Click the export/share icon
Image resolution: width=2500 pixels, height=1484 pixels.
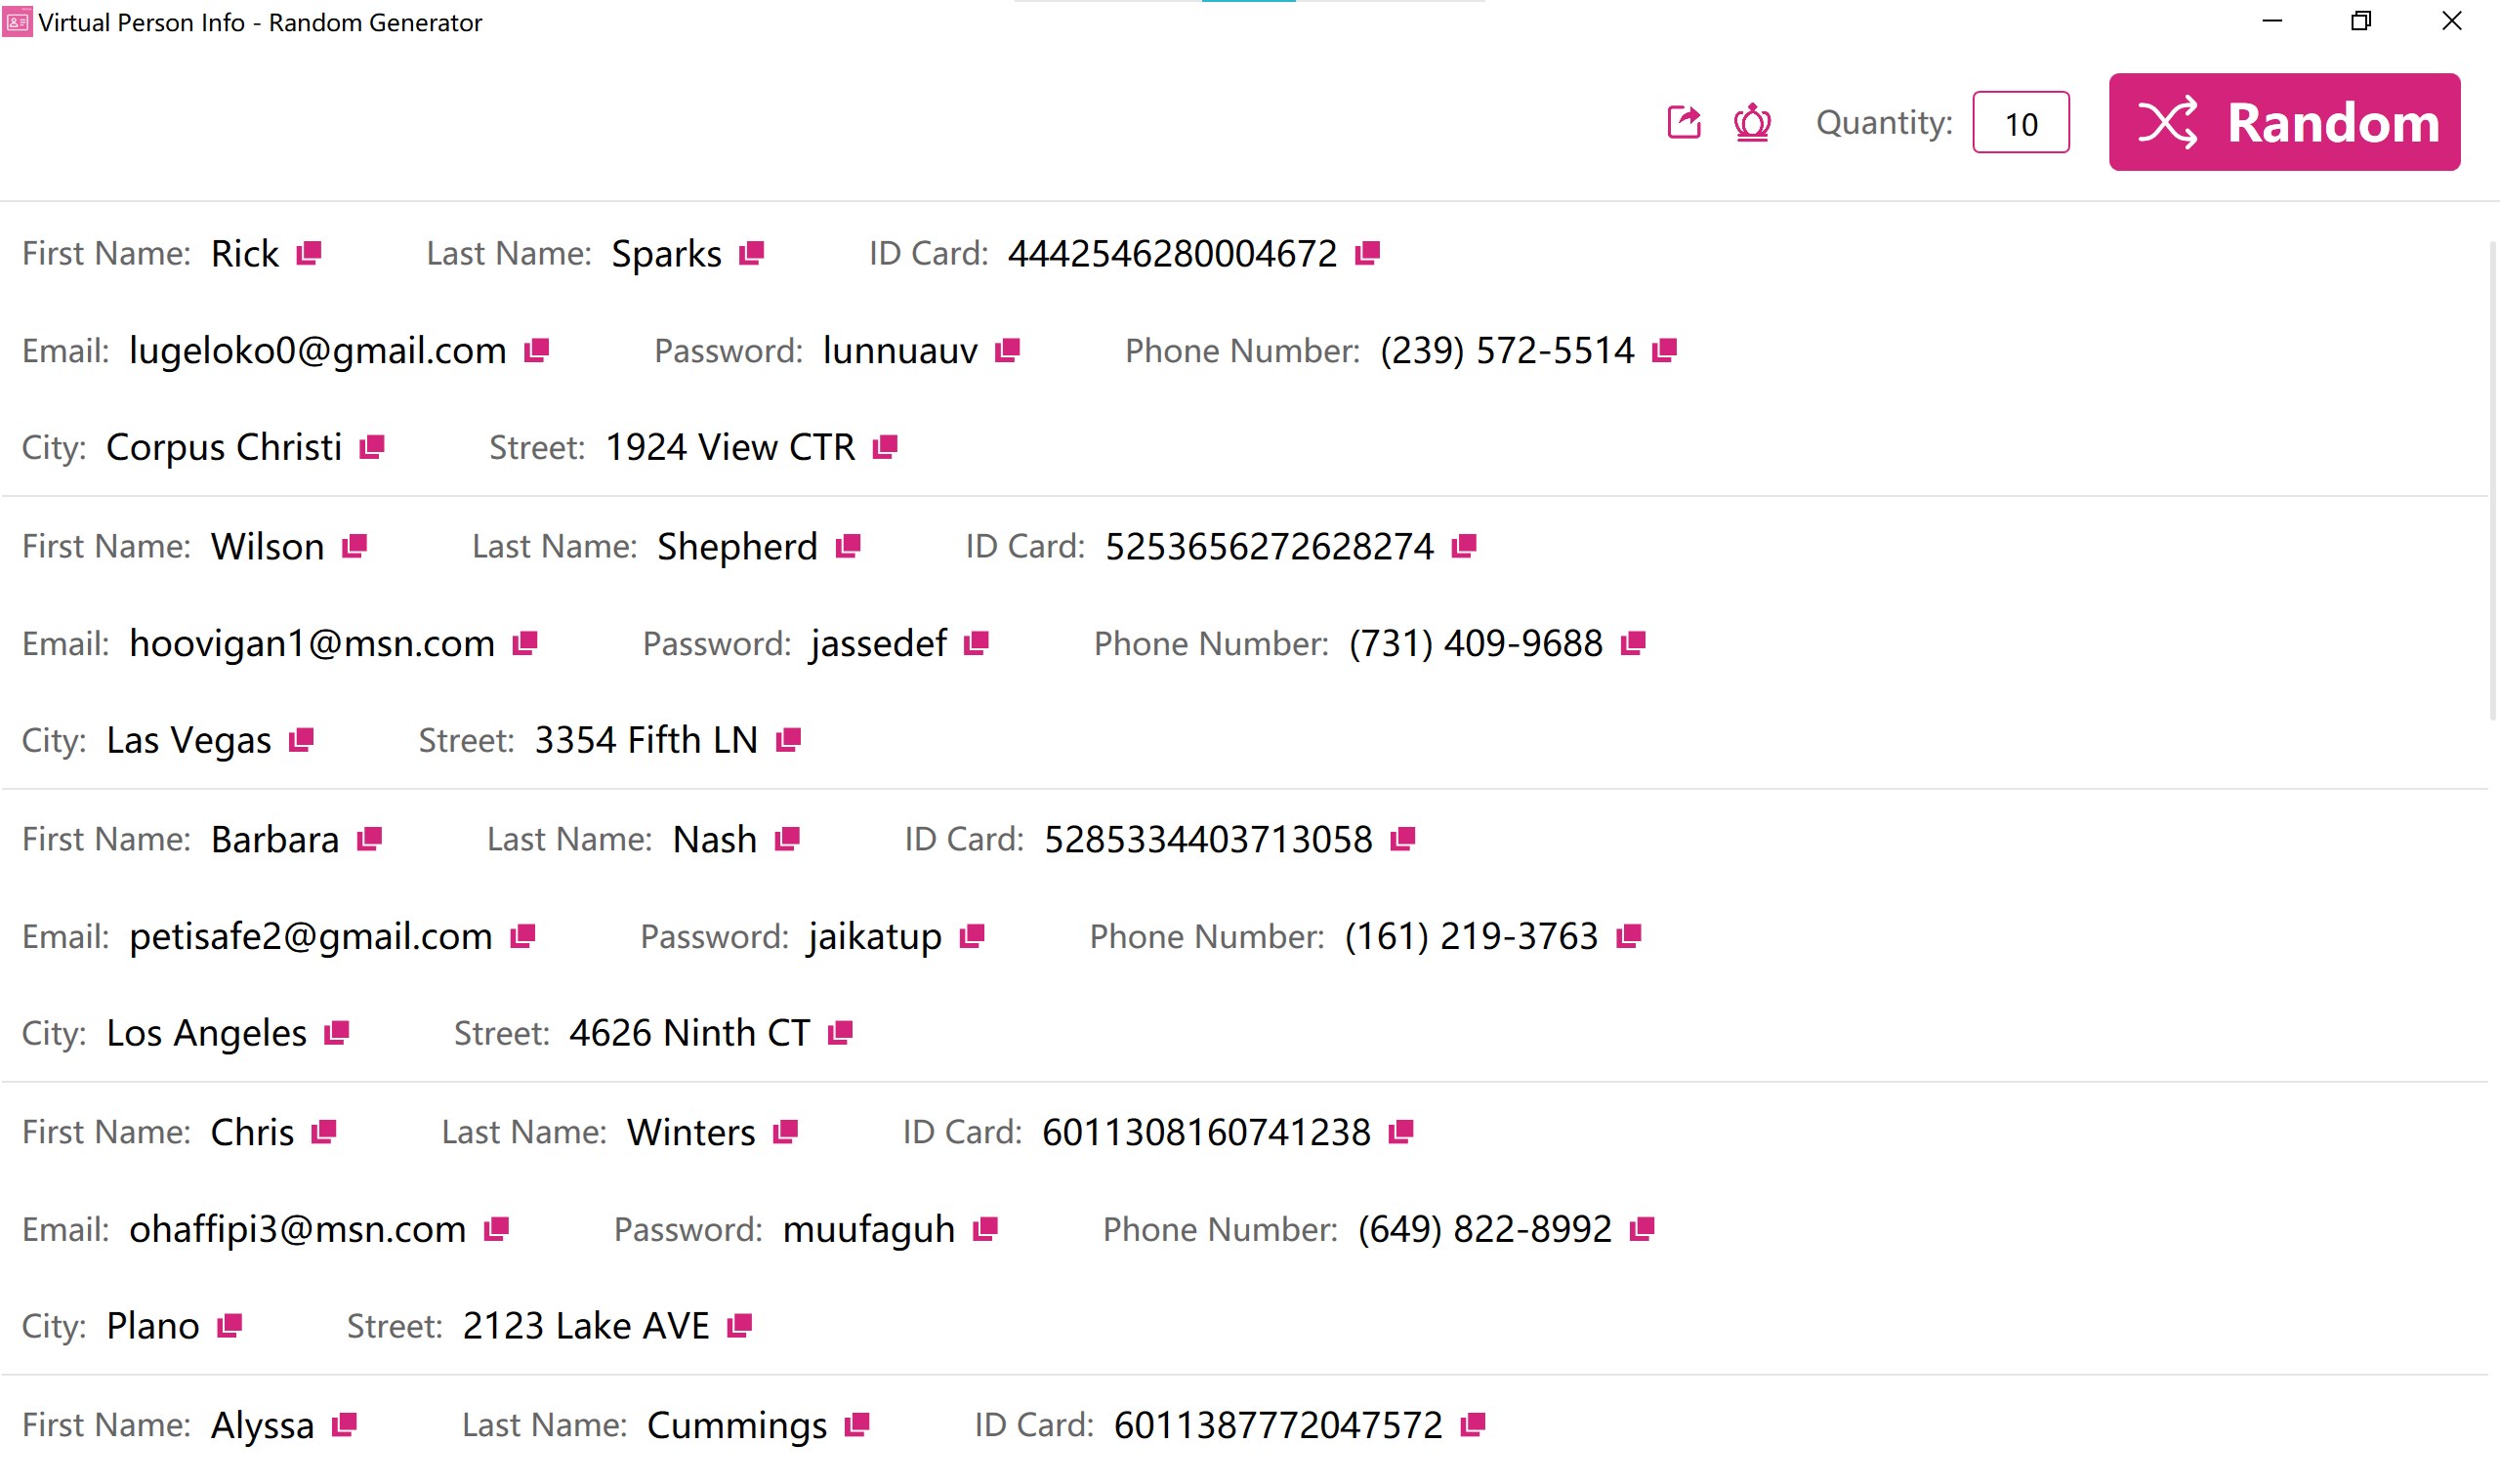[1684, 122]
